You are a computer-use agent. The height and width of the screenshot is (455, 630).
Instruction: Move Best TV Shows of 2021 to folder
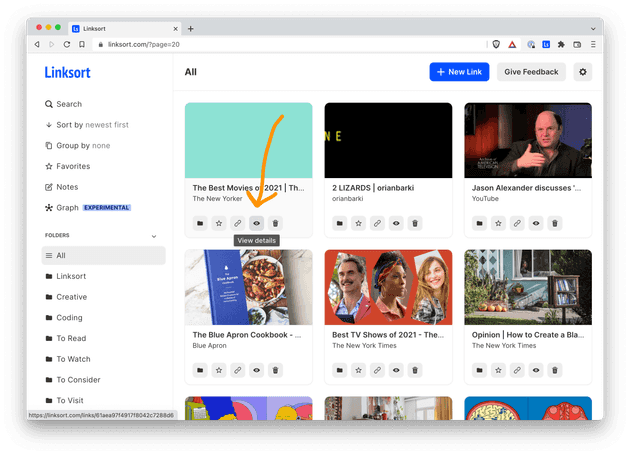click(x=340, y=370)
